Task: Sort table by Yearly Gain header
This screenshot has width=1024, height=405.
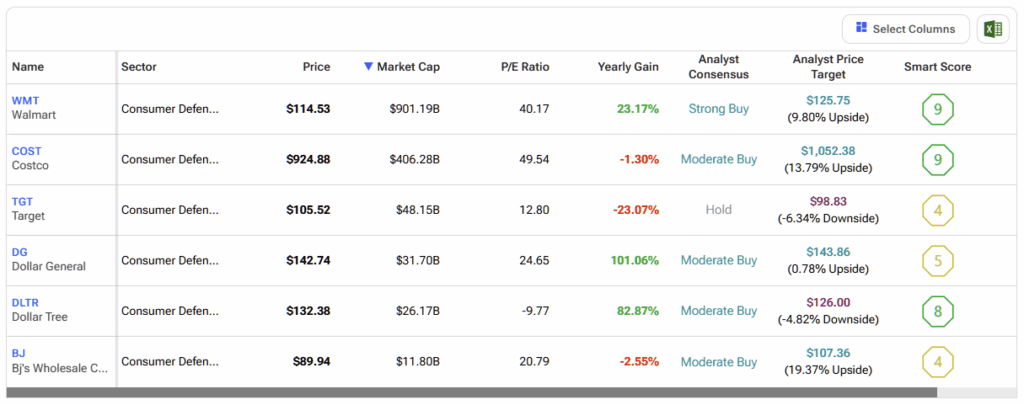Action: pos(628,67)
